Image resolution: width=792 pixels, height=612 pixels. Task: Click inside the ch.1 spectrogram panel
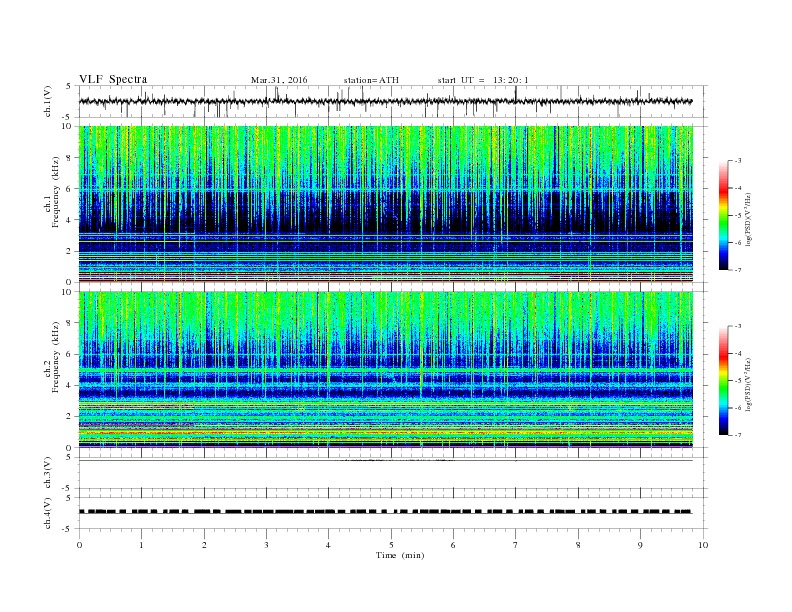point(386,204)
